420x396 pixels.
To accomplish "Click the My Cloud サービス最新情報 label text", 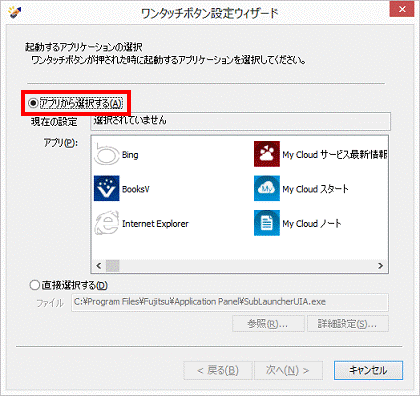I will tap(334, 155).
